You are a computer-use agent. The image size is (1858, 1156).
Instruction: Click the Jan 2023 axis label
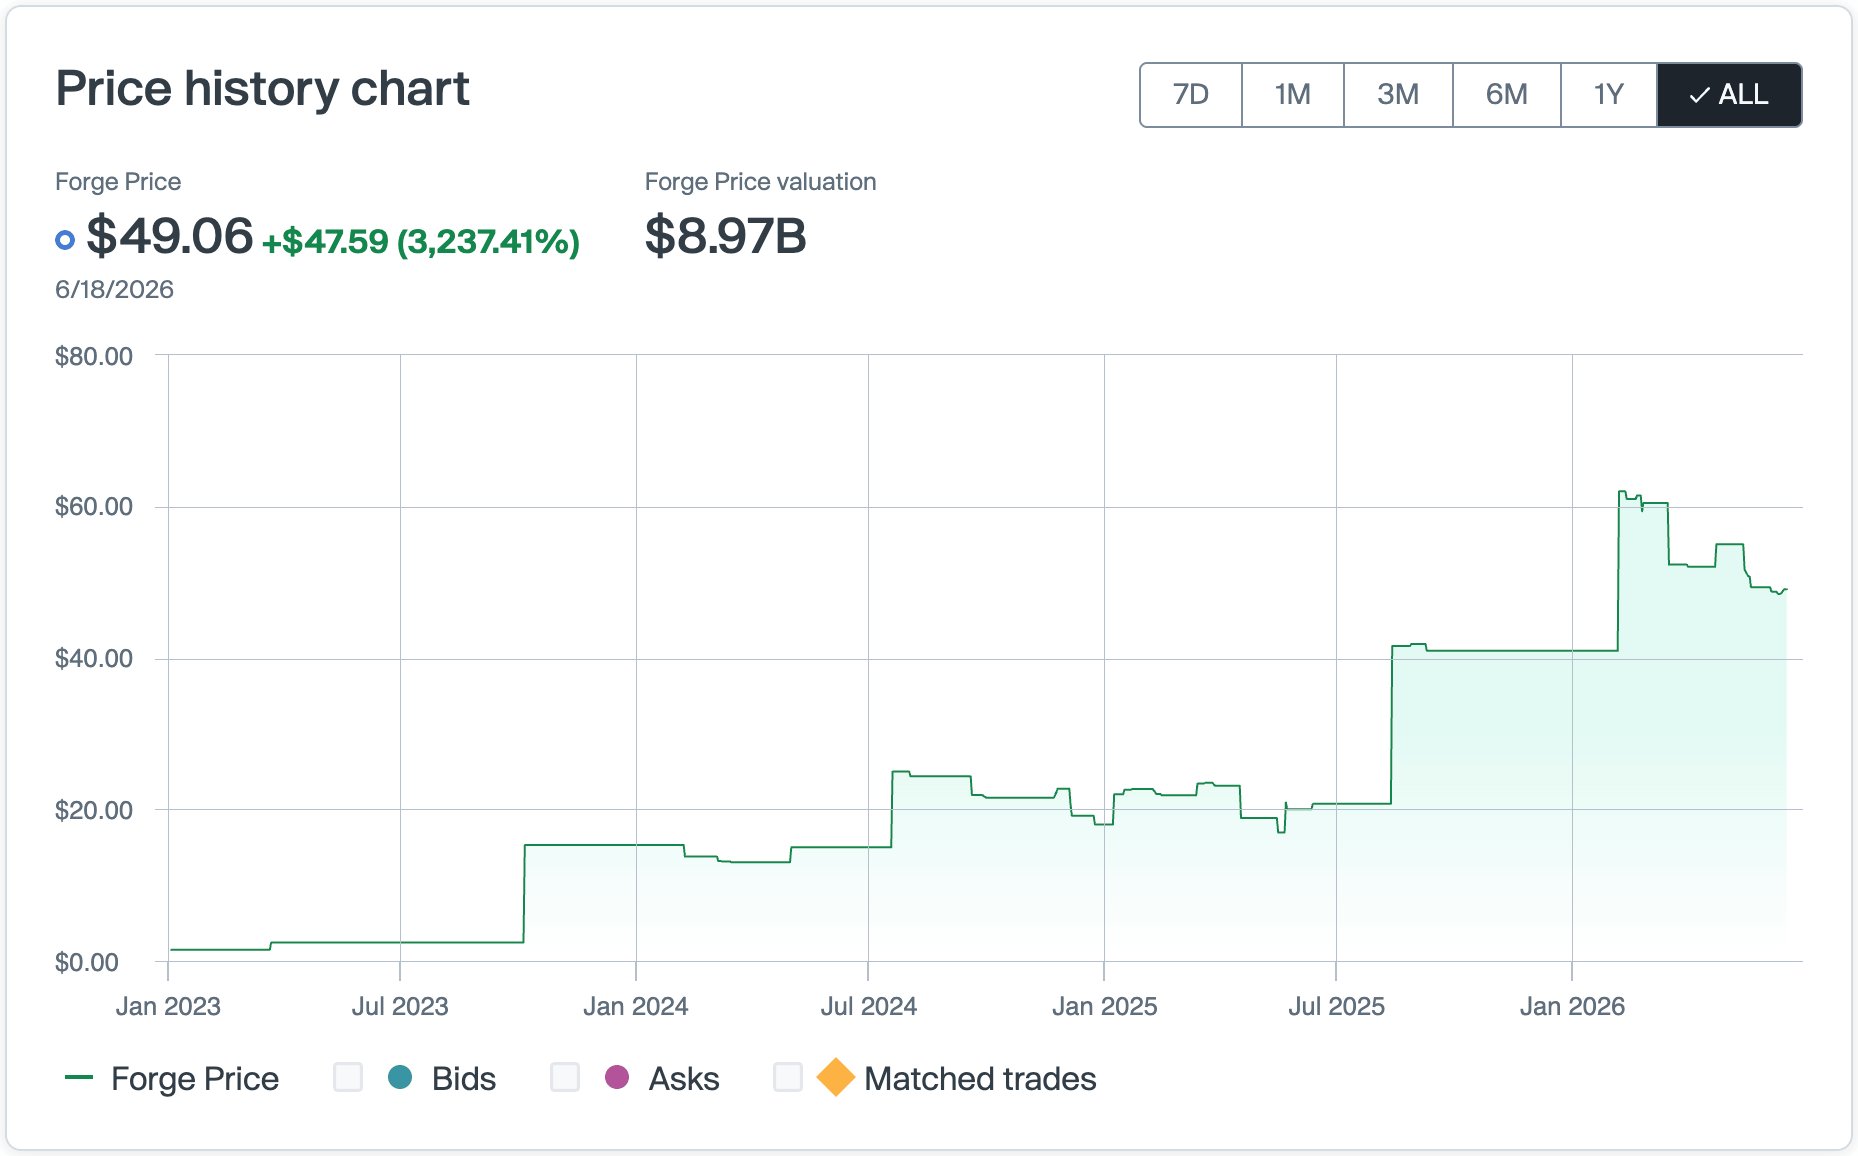click(168, 1006)
